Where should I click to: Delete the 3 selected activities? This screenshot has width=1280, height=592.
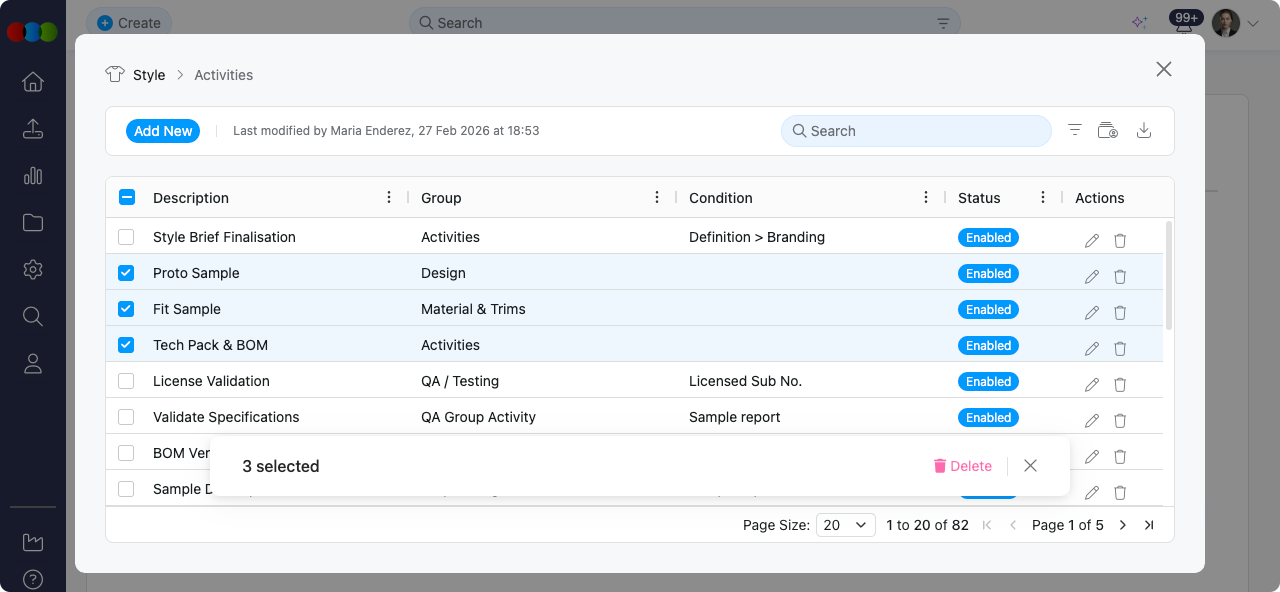point(962,465)
